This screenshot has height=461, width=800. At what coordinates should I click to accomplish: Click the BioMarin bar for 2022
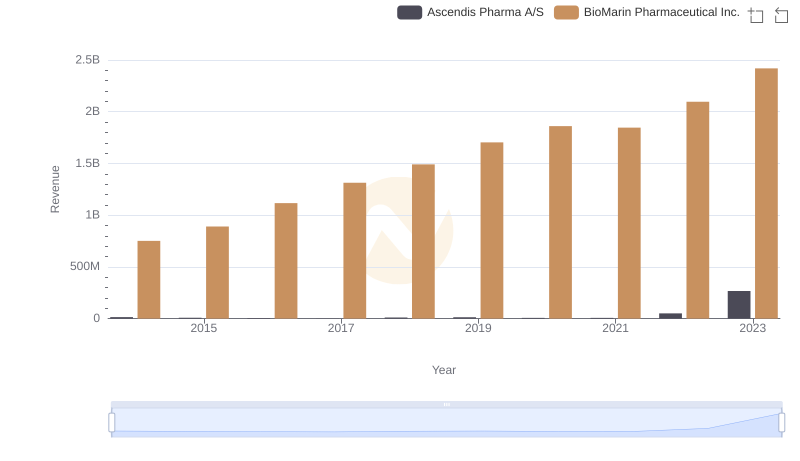(697, 210)
